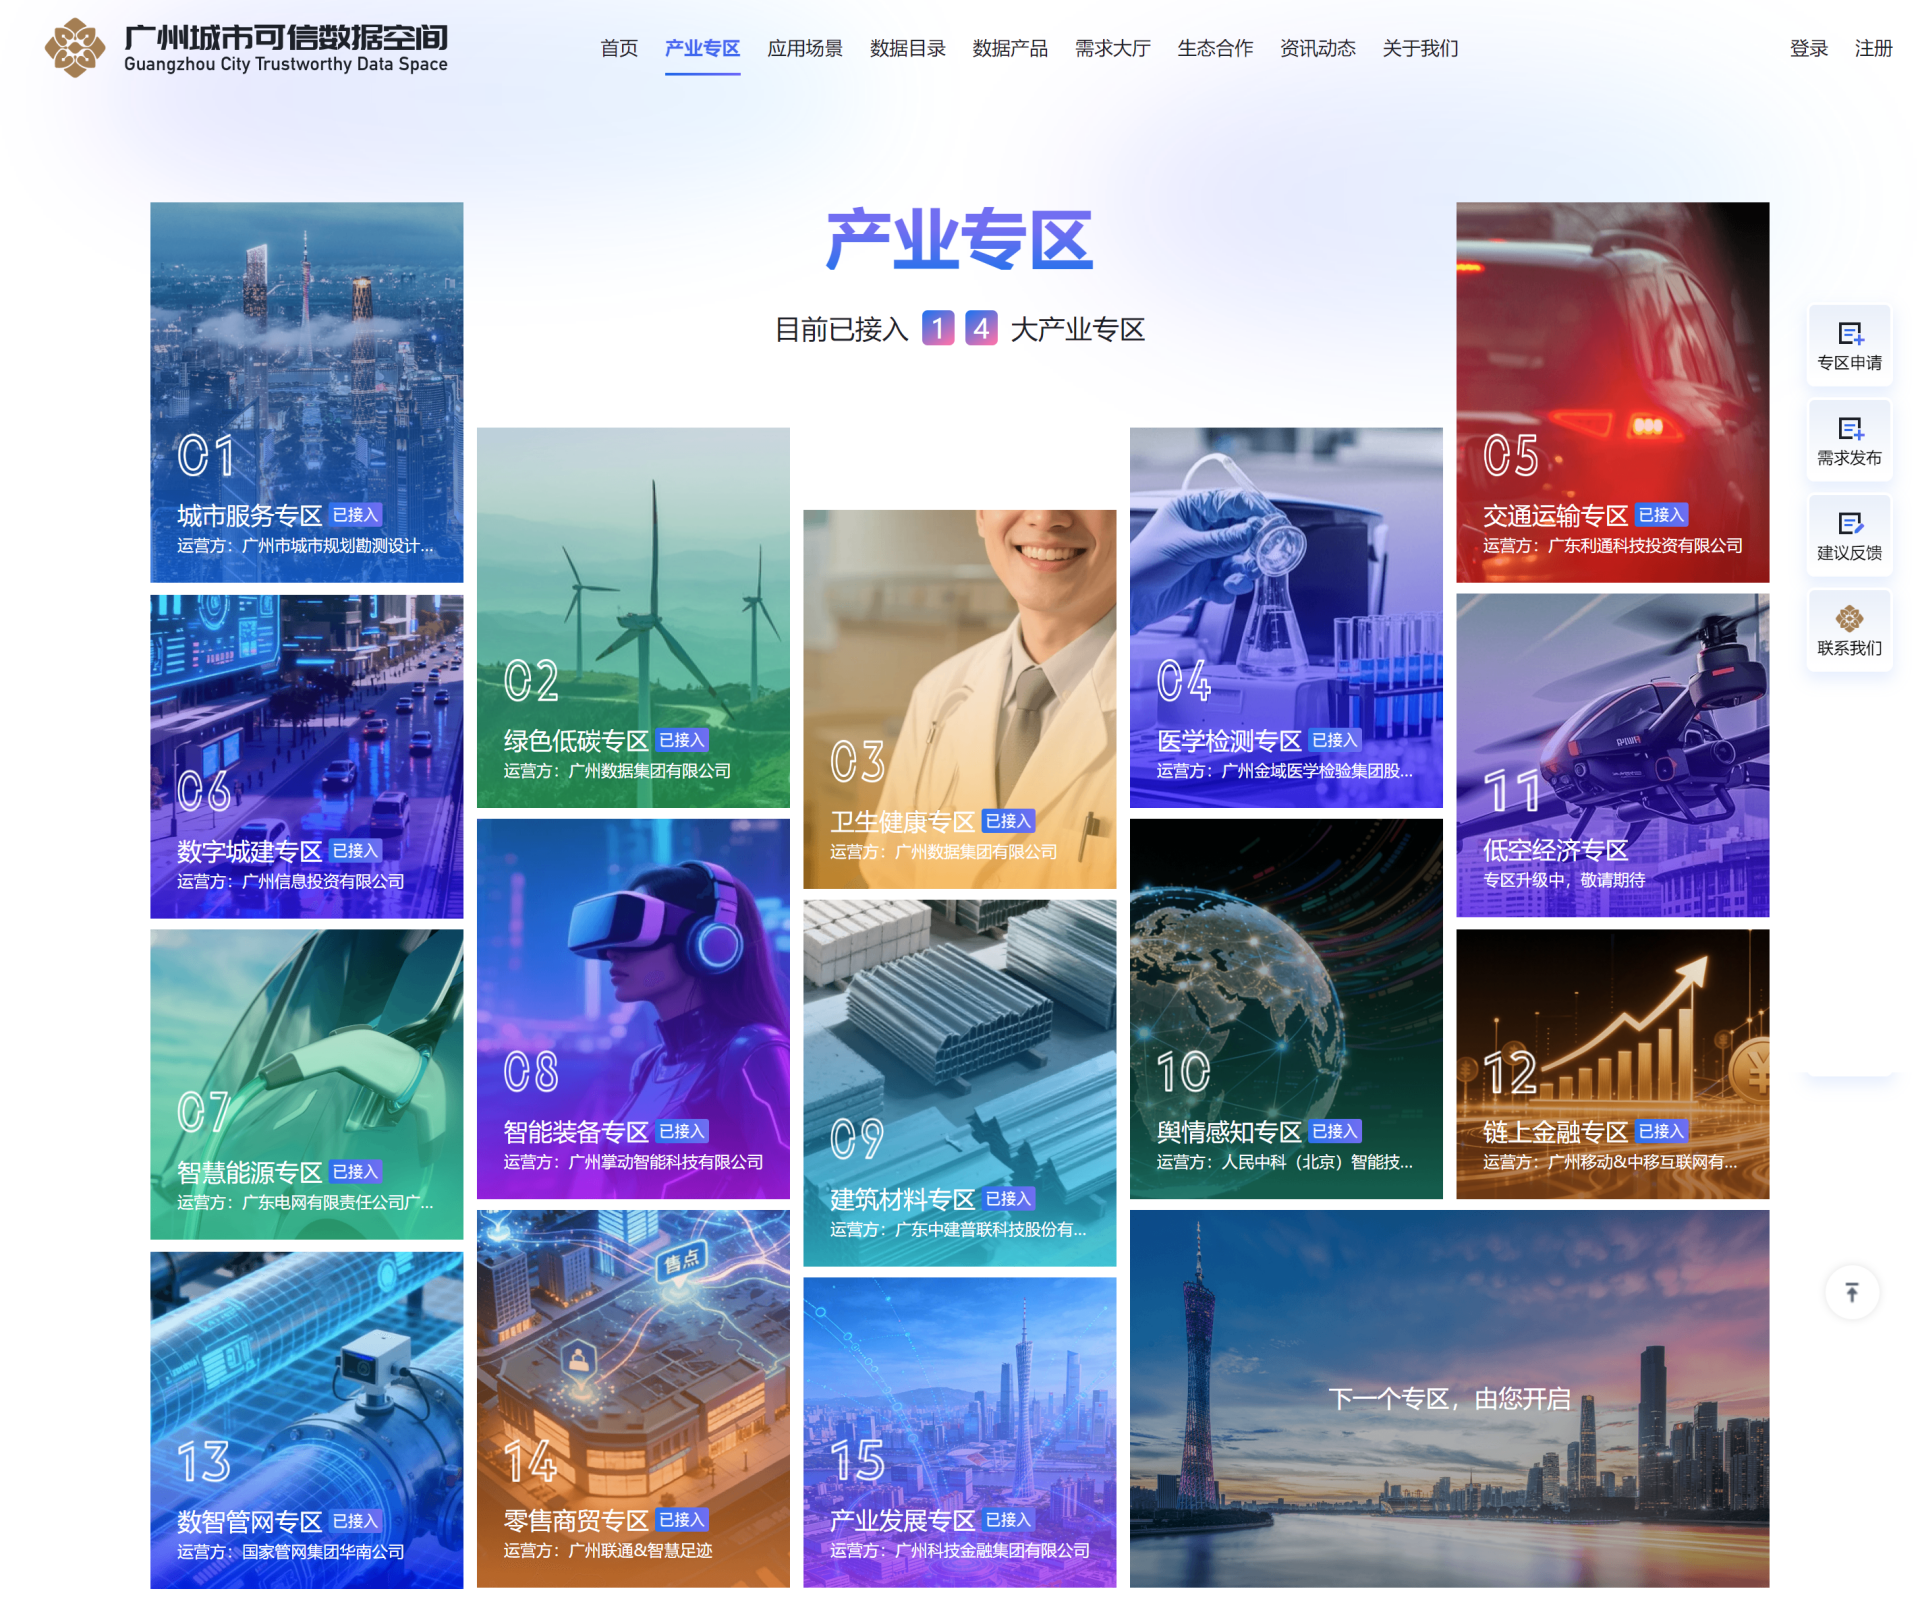Viewport: 1920px width, 1616px height.
Task: Go to 数据目录 in the top navigation
Action: pyautogui.click(x=907, y=48)
